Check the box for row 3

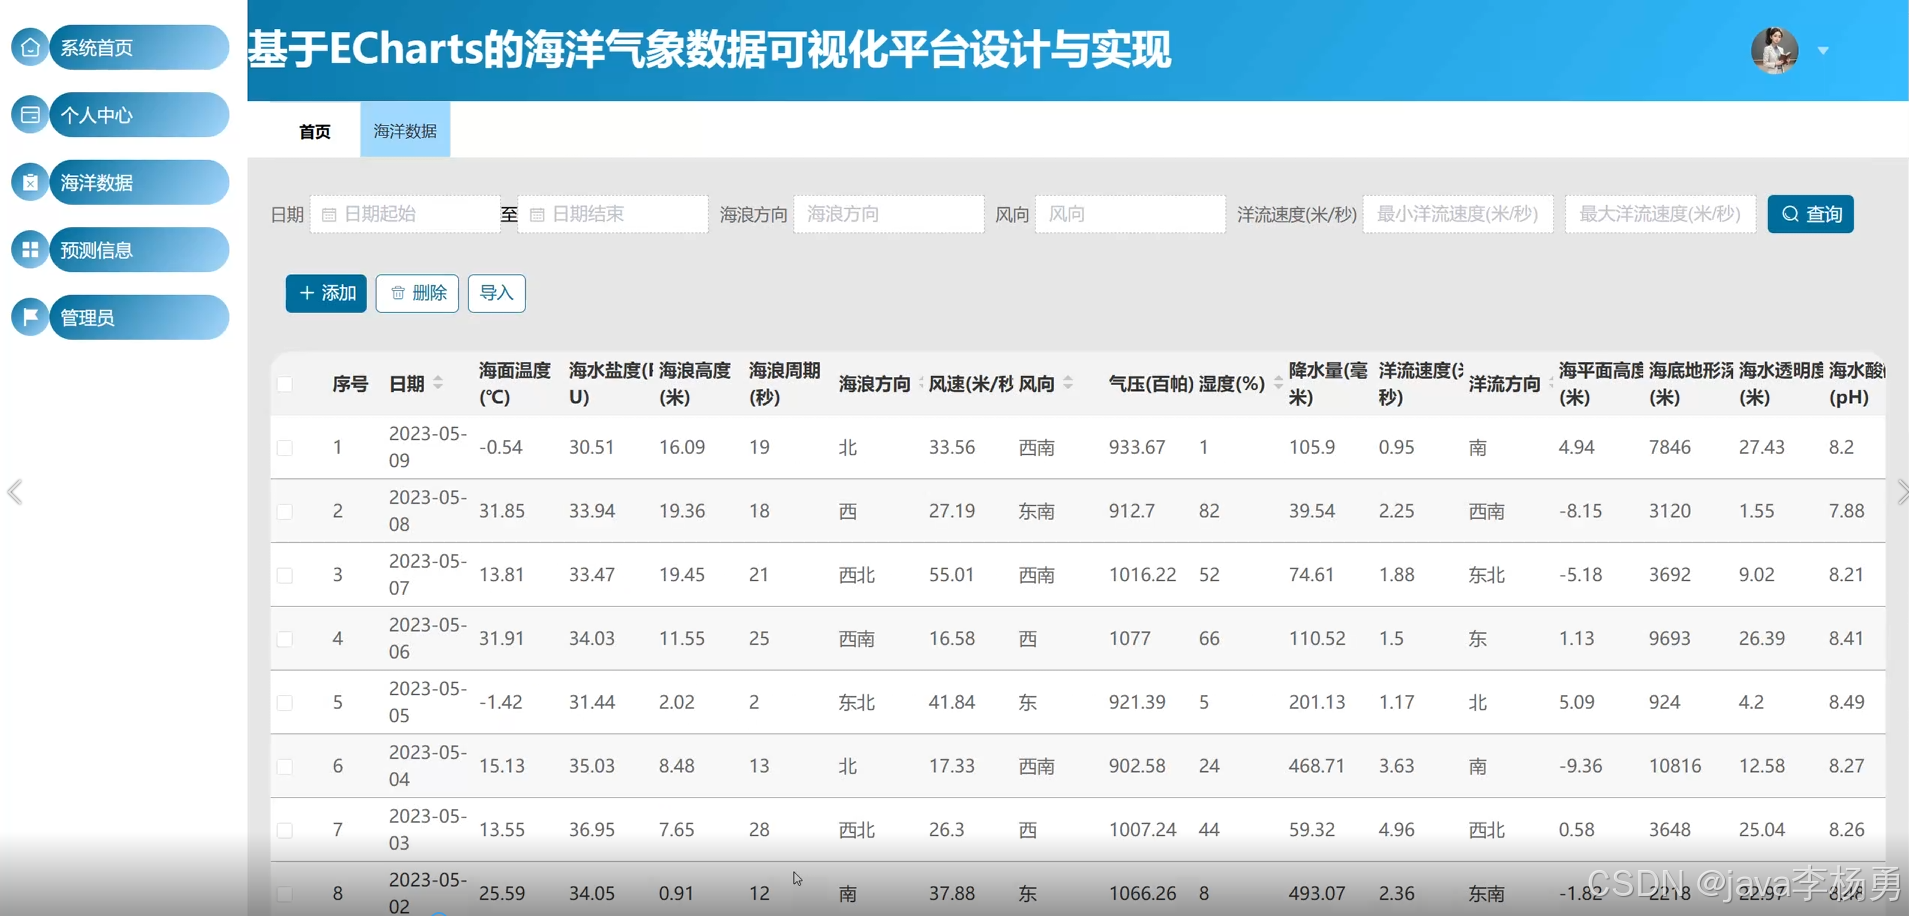click(x=285, y=576)
